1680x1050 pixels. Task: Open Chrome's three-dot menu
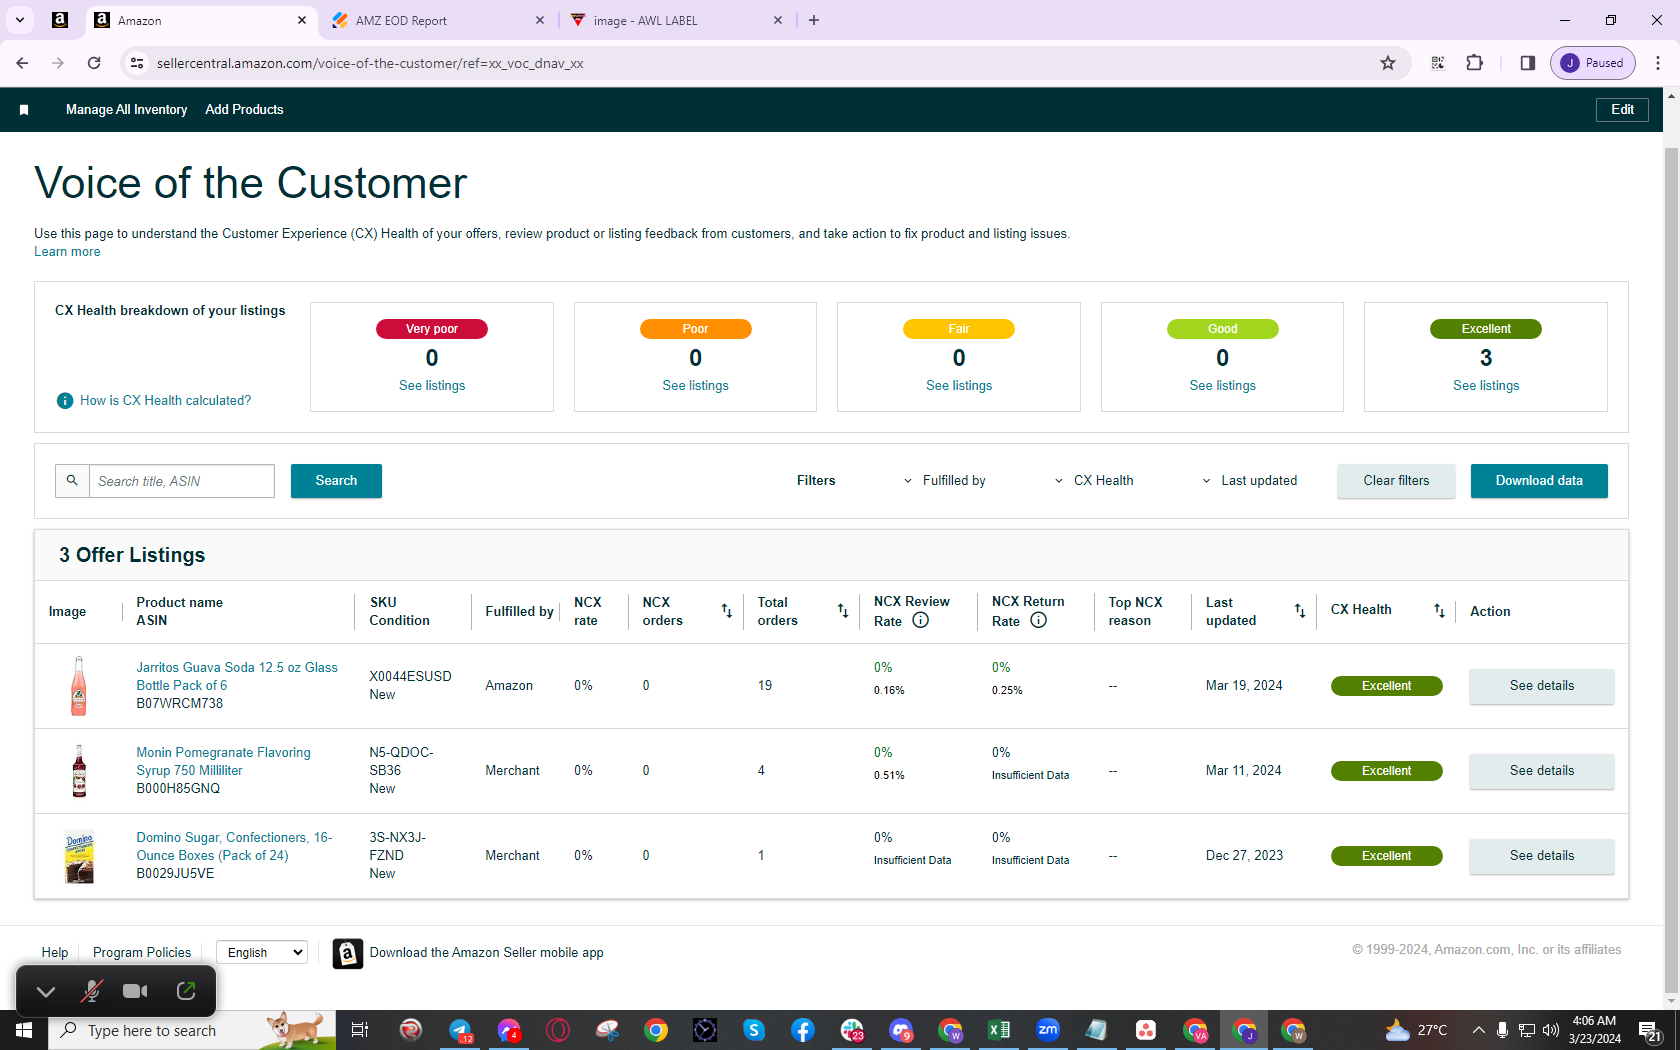point(1658,63)
